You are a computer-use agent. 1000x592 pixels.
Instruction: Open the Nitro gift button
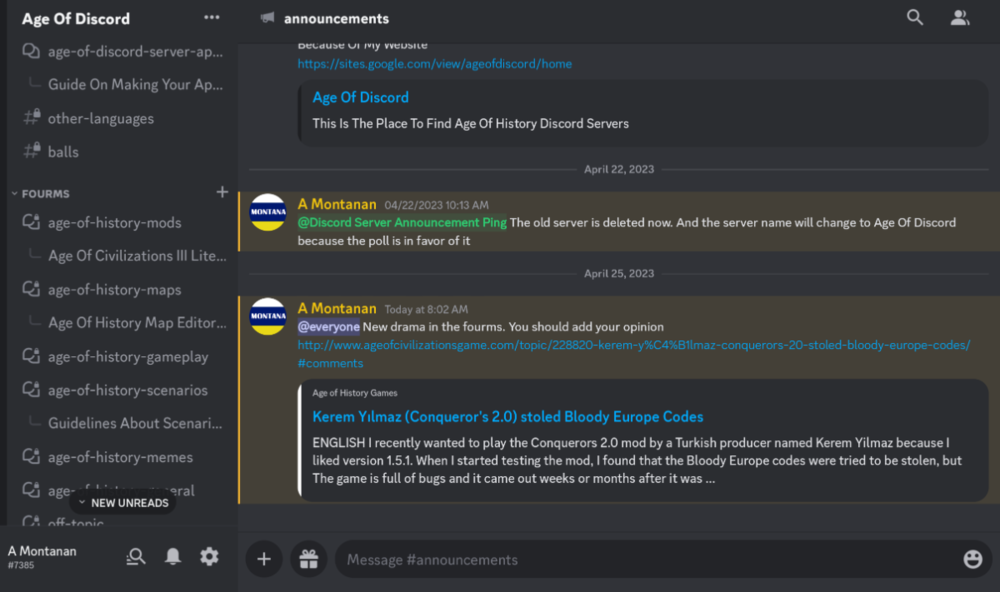point(309,559)
